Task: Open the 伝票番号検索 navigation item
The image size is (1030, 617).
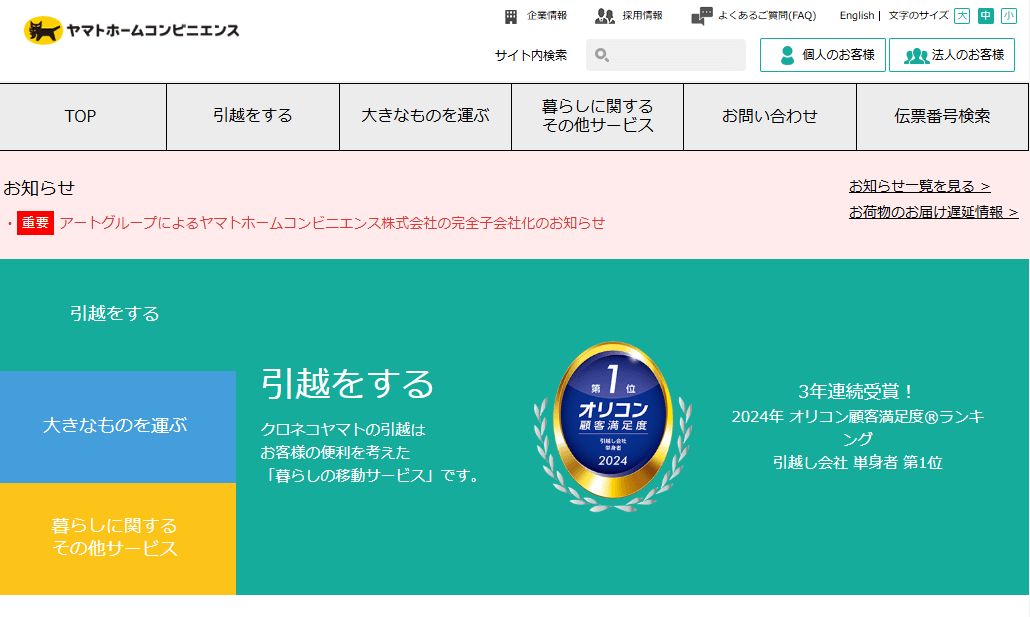Action: click(943, 117)
